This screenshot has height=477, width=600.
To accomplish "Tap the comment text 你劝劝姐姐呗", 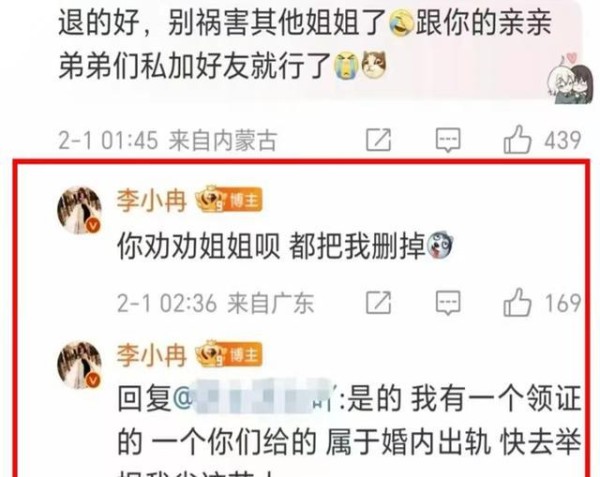I will [198, 246].
